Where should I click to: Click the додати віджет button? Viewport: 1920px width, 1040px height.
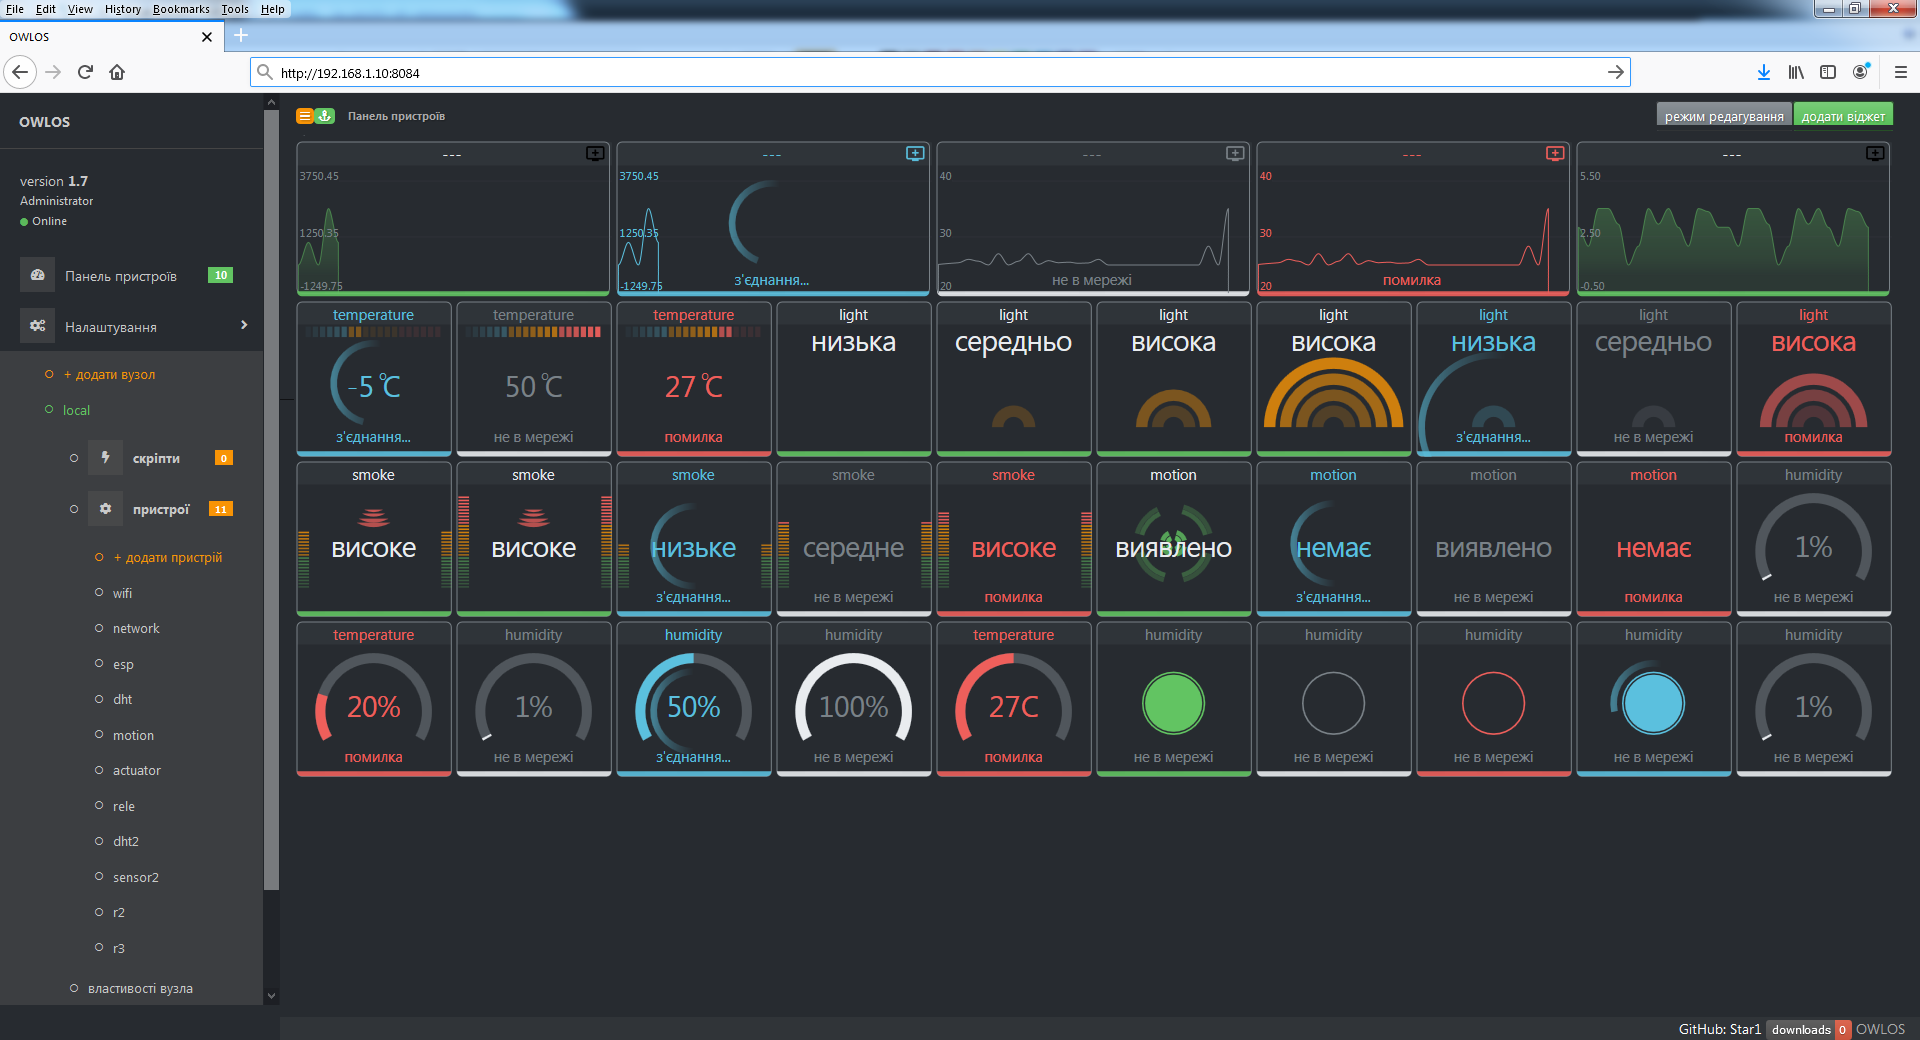pyautogui.click(x=1842, y=116)
